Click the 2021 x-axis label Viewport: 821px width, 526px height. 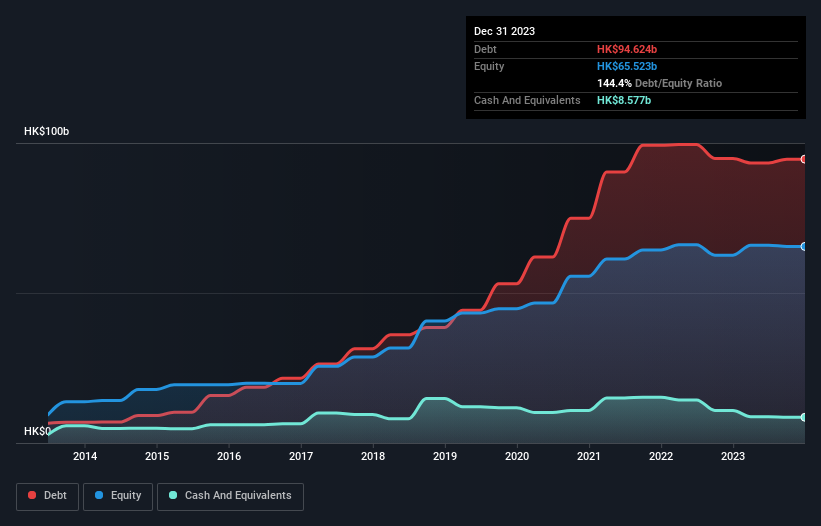589,456
